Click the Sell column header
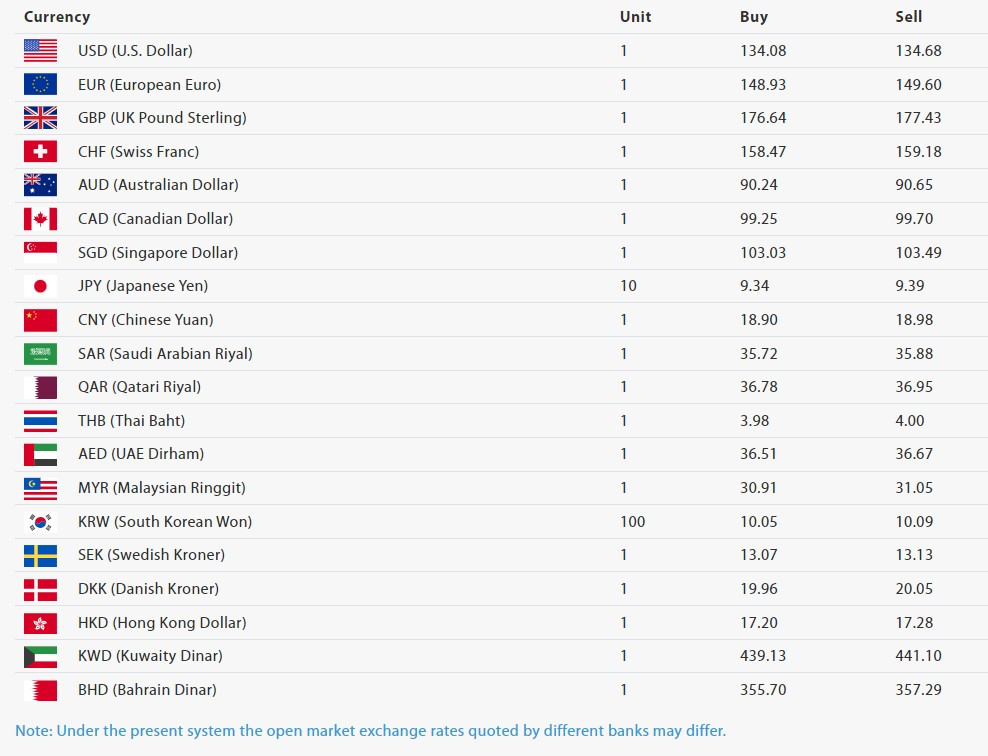The width and height of the screenshot is (988, 756). tap(909, 17)
